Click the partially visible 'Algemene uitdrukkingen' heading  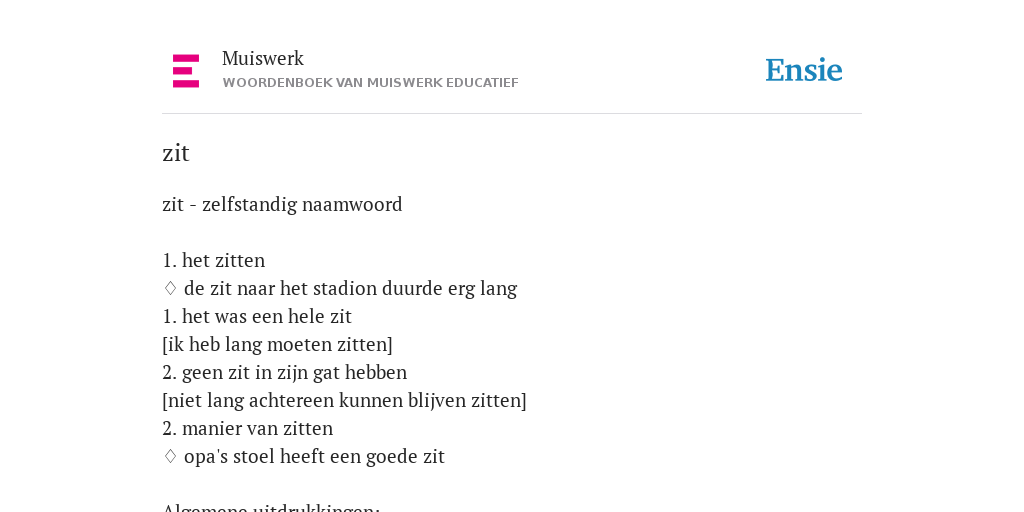coord(271,507)
